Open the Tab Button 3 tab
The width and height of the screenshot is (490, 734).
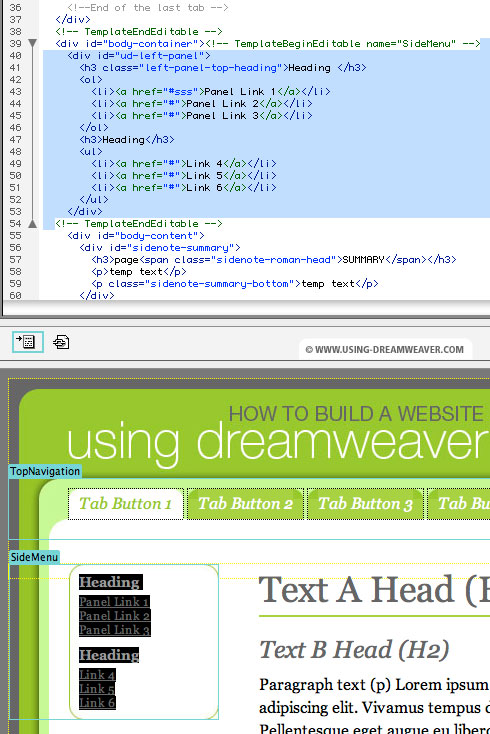point(366,504)
